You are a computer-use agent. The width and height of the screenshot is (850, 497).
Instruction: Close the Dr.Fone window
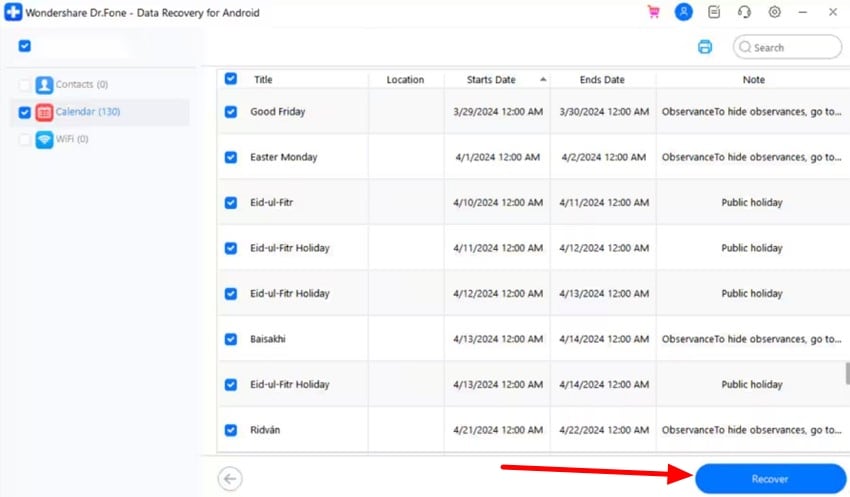pyautogui.click(x=833, y=12)
